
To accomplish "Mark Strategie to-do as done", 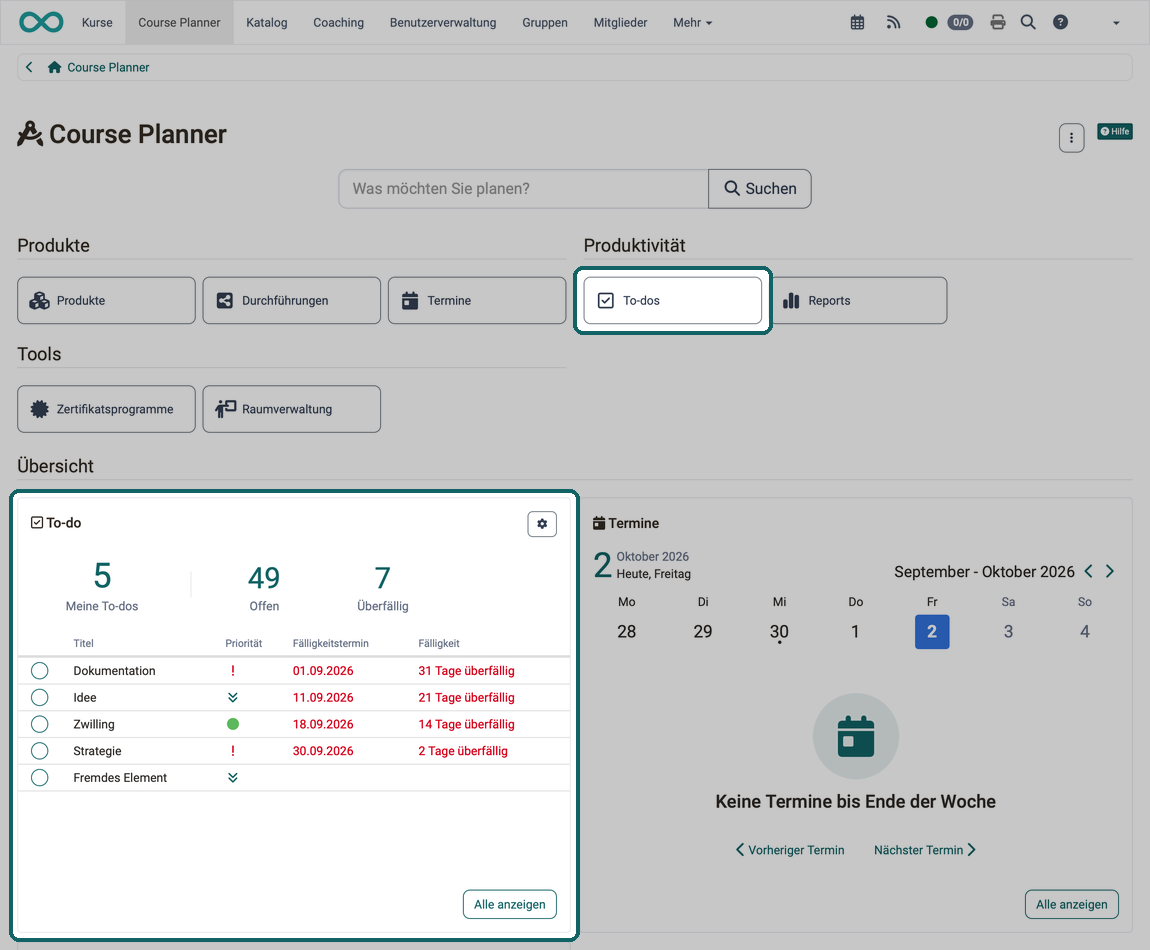I will (40, 750).
